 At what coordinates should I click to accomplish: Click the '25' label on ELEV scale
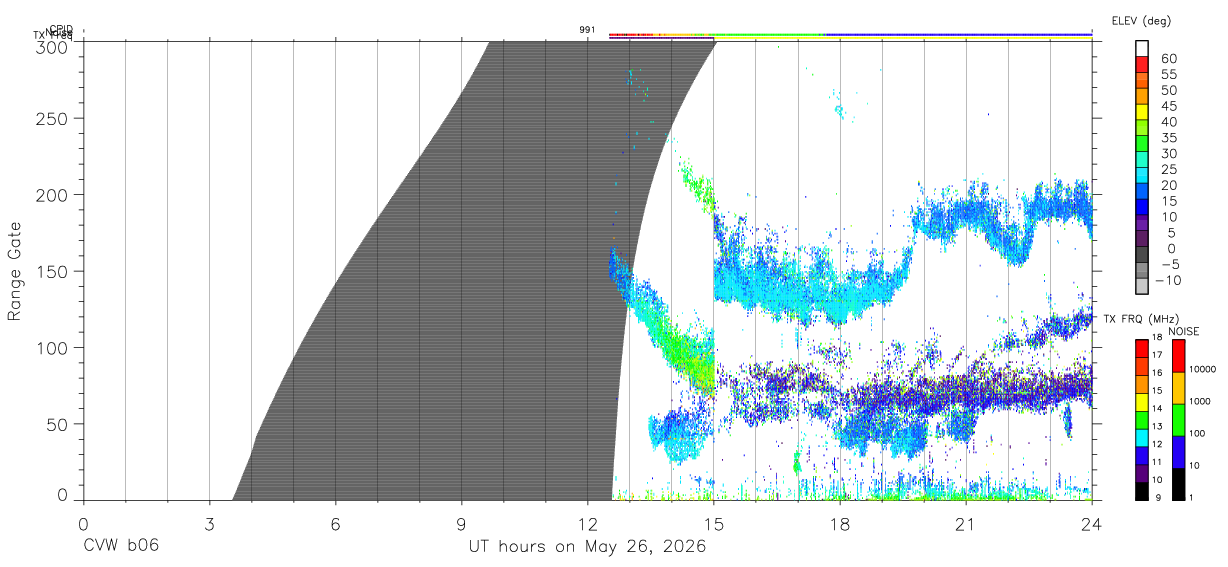pyautogui.click(x=1168, y=170)
